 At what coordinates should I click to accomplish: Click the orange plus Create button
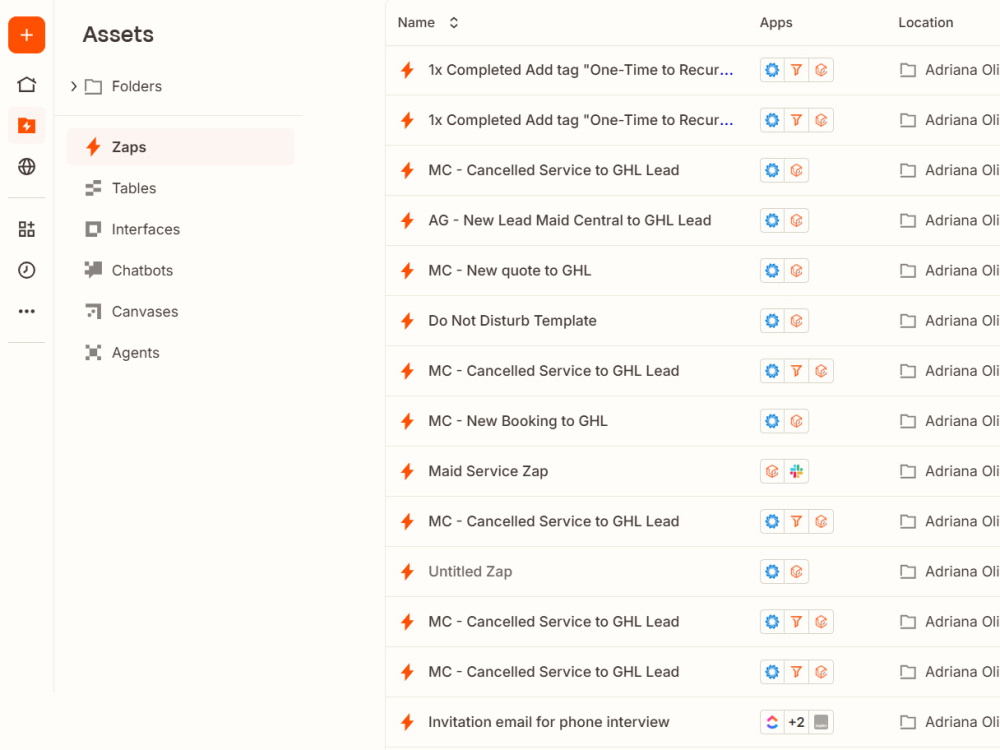tap(26, 35)
